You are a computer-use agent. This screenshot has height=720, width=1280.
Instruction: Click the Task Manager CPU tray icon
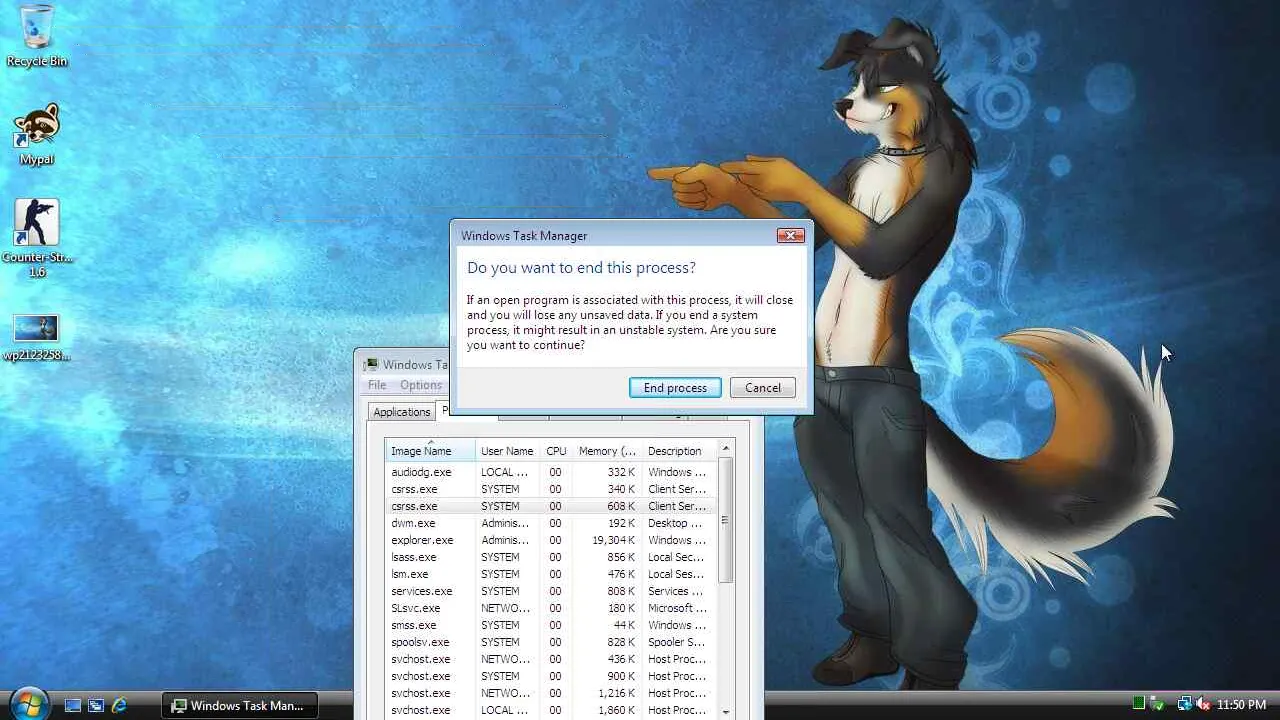[x=1139, y=704]
